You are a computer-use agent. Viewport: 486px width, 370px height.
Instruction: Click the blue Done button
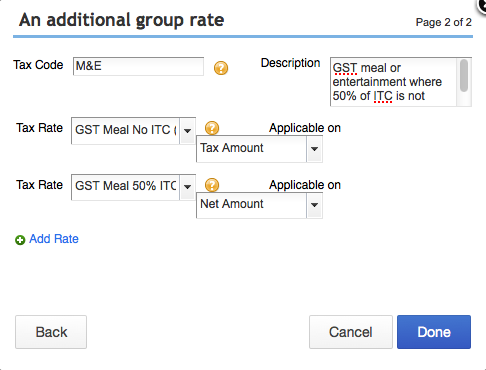[434, 332]
